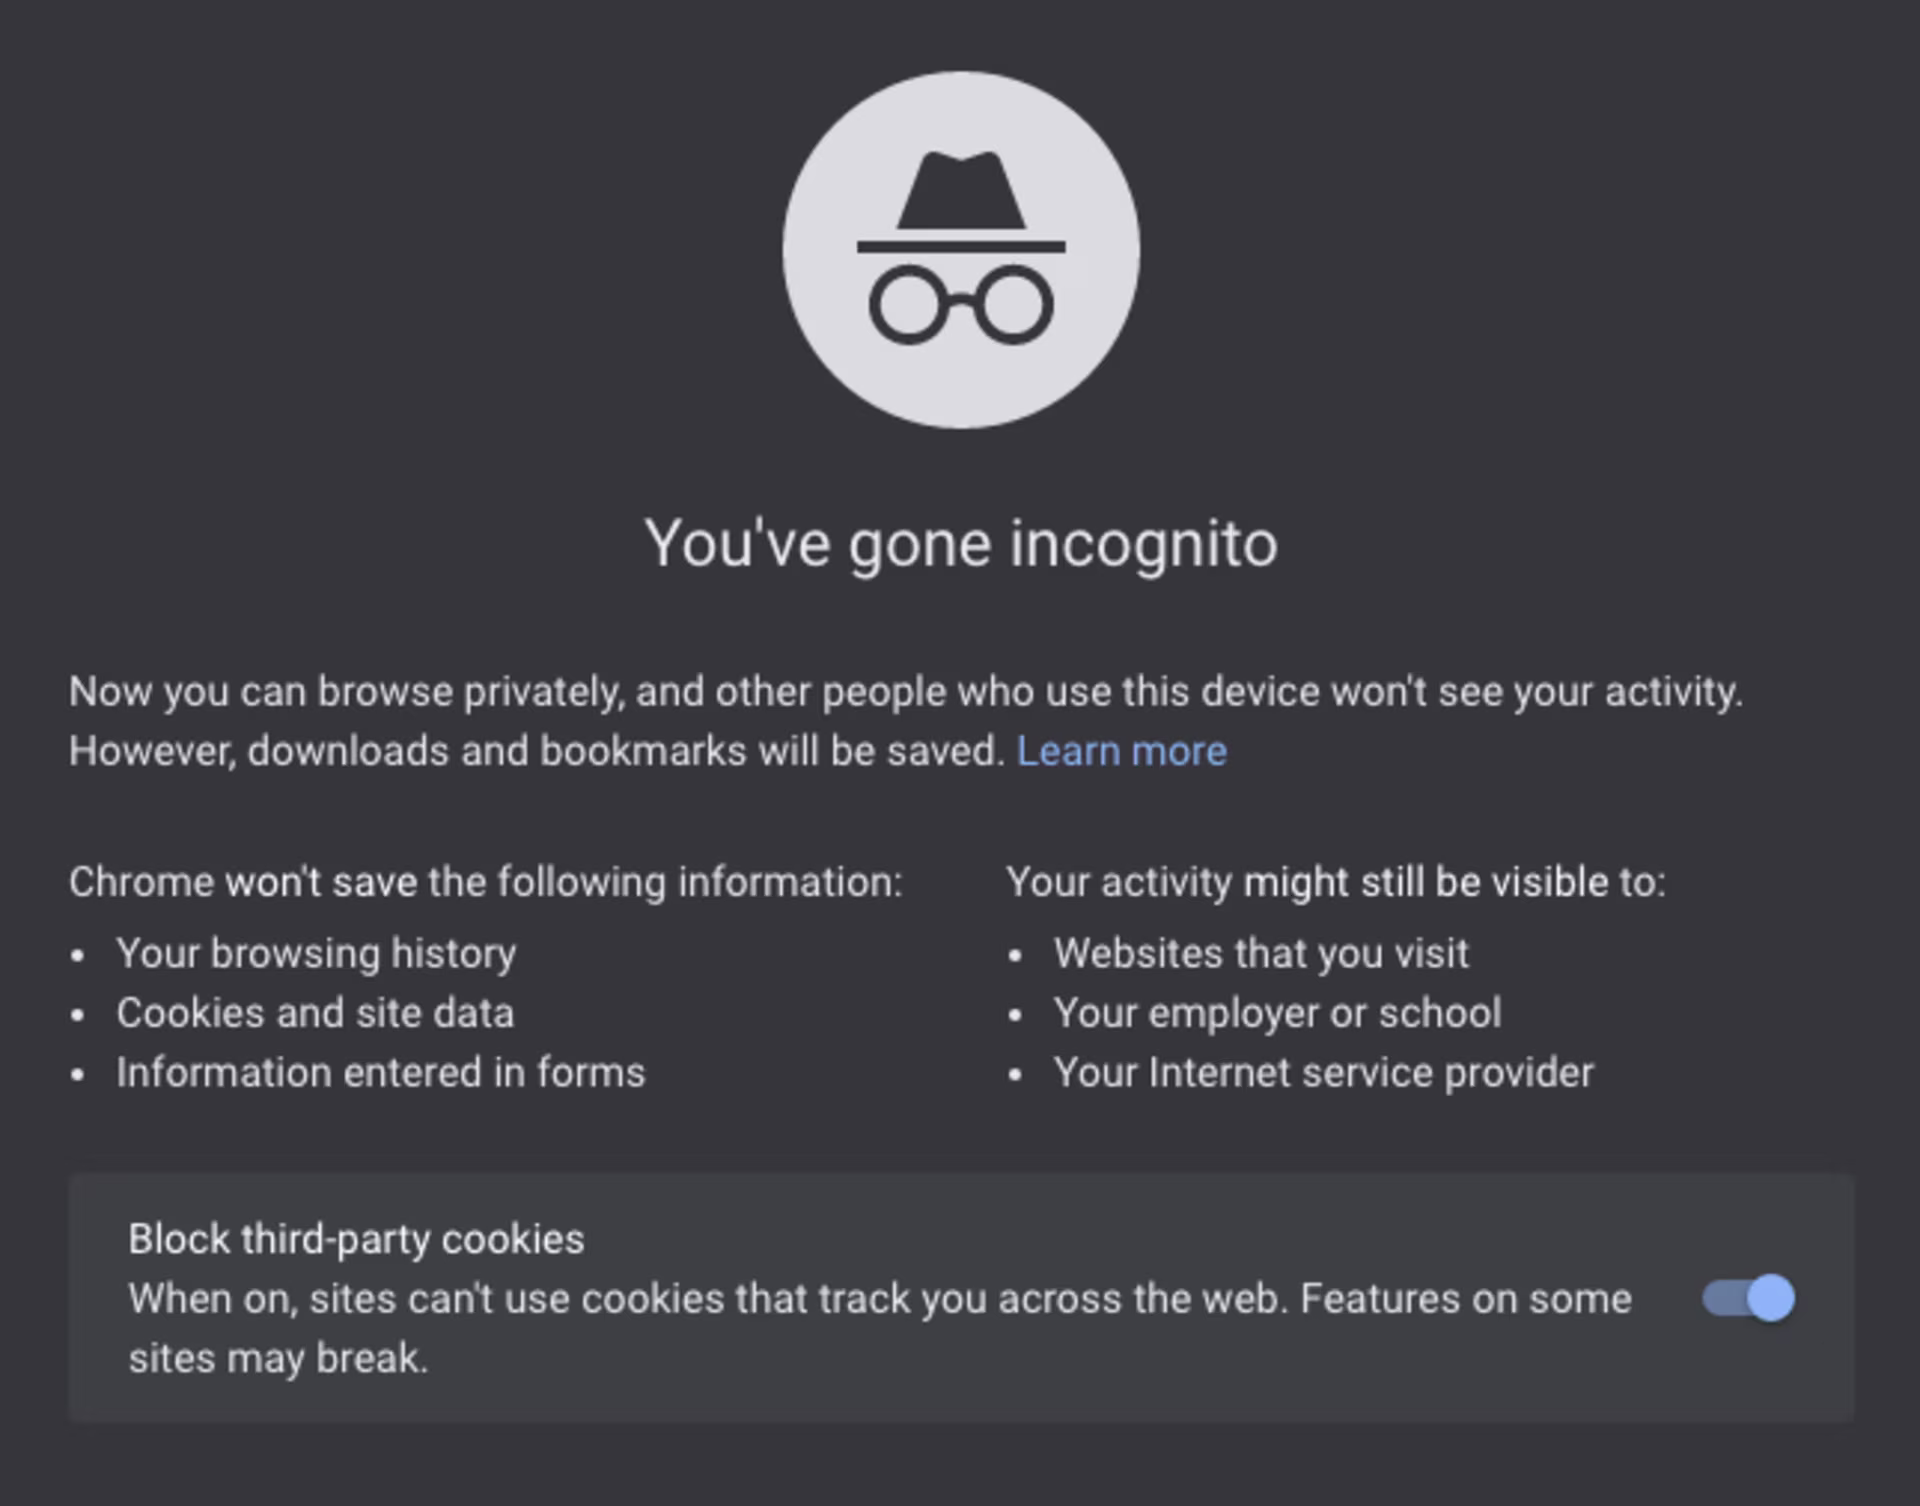Viewport: 1920px width, 1506px height.
Task: Click the 'You've gone incognito' heading
Action: tap(960, 544)
